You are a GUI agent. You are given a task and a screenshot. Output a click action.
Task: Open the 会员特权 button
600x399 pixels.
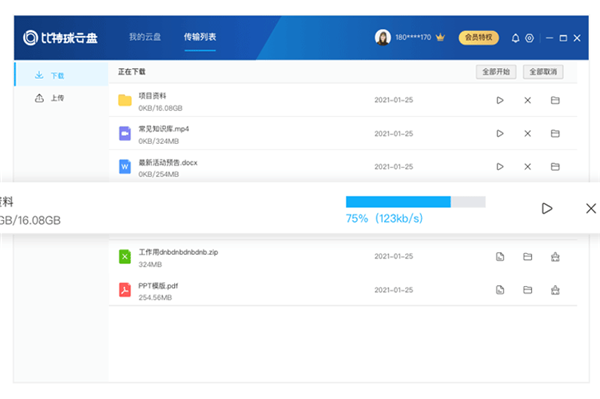coord(479,37)
